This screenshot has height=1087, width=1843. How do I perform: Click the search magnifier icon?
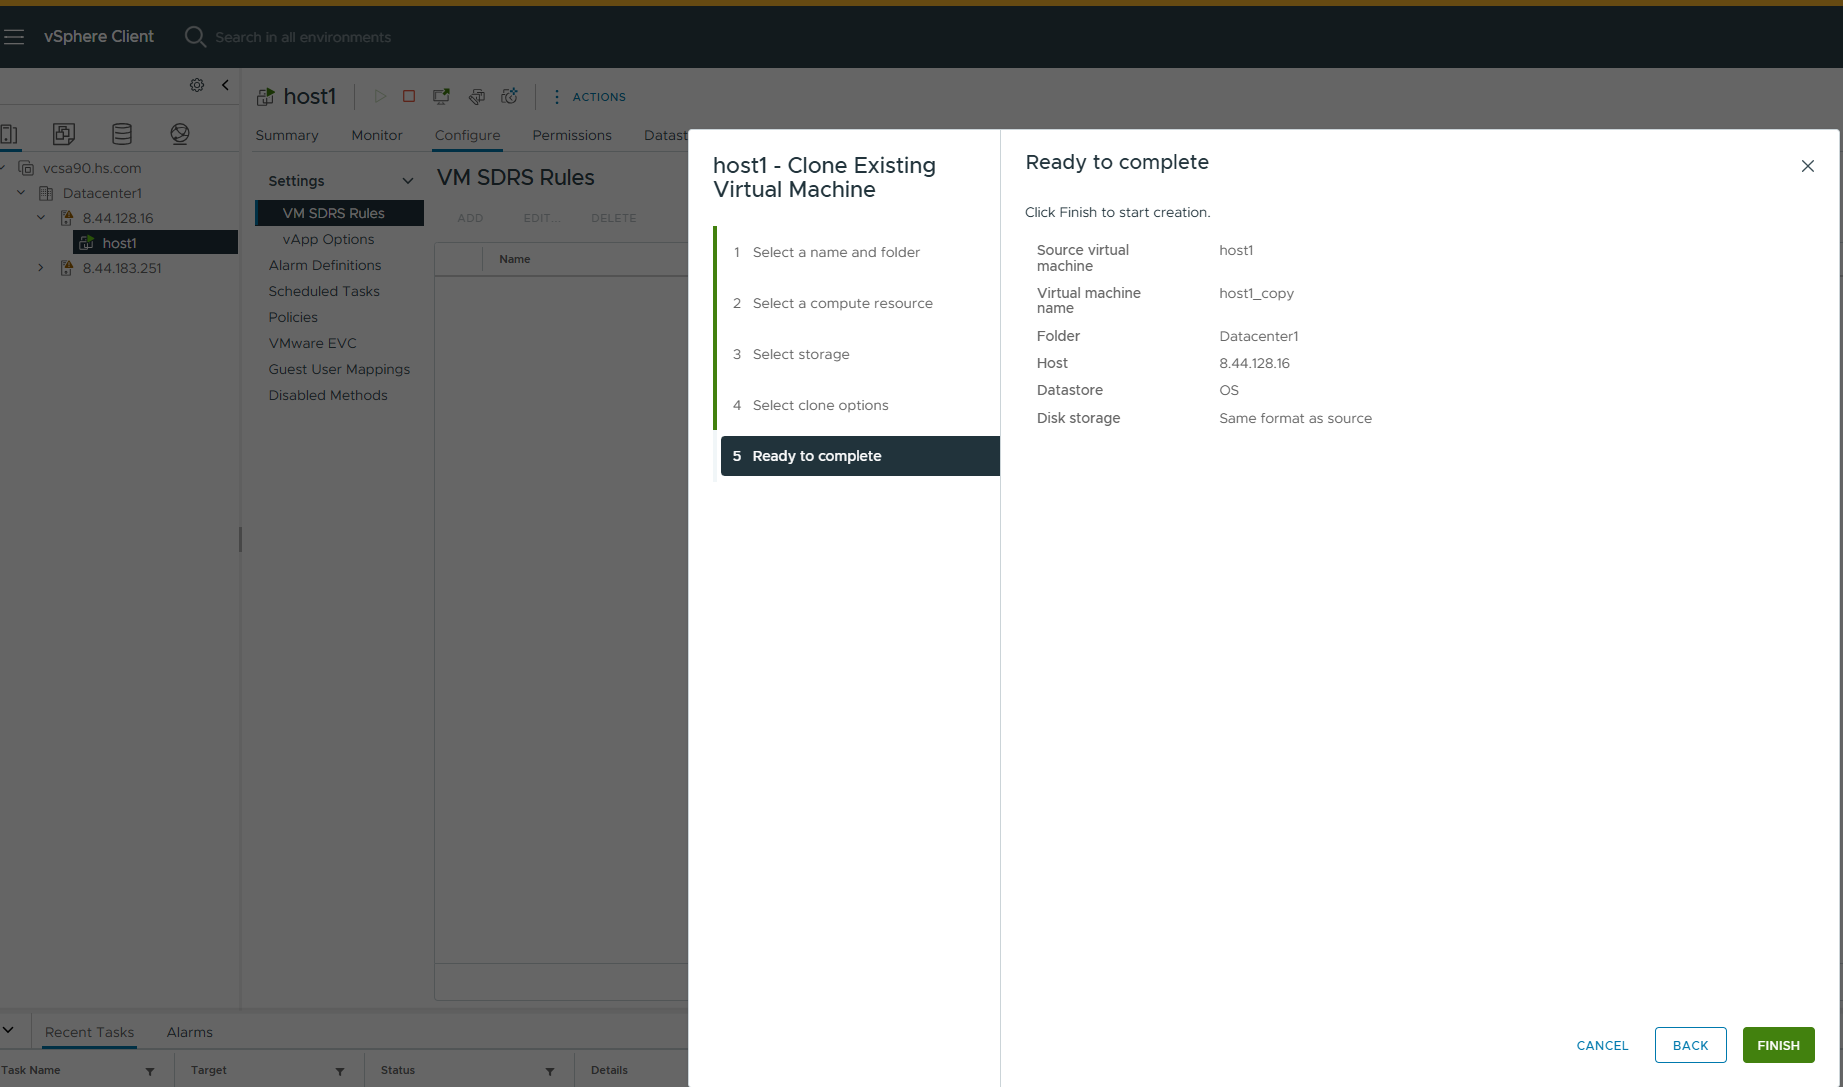[195, 37]
